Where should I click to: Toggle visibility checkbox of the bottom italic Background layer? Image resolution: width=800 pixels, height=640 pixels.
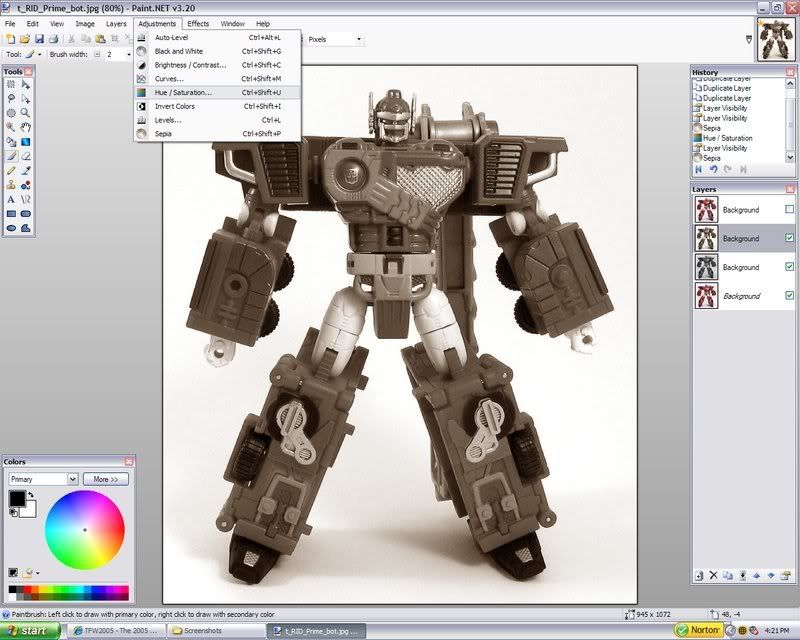click(x=790, y=296)
